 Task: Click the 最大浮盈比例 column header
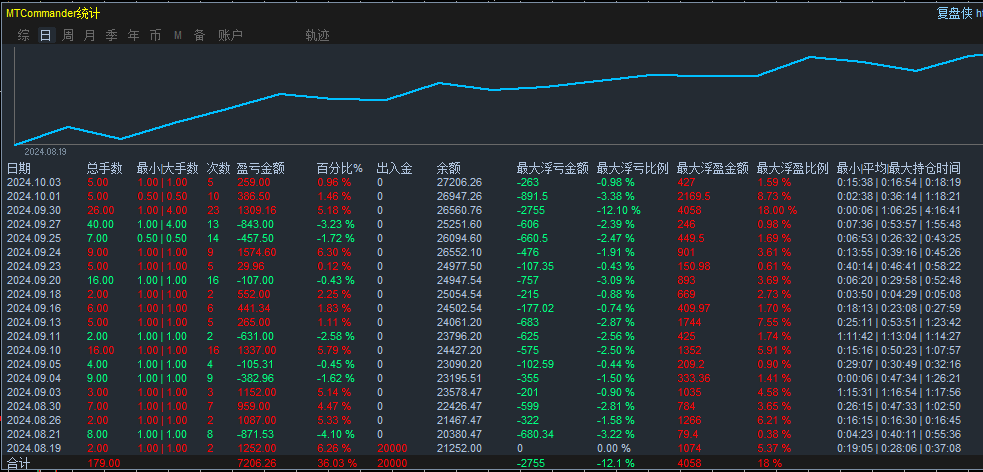[x=793, y=168]
